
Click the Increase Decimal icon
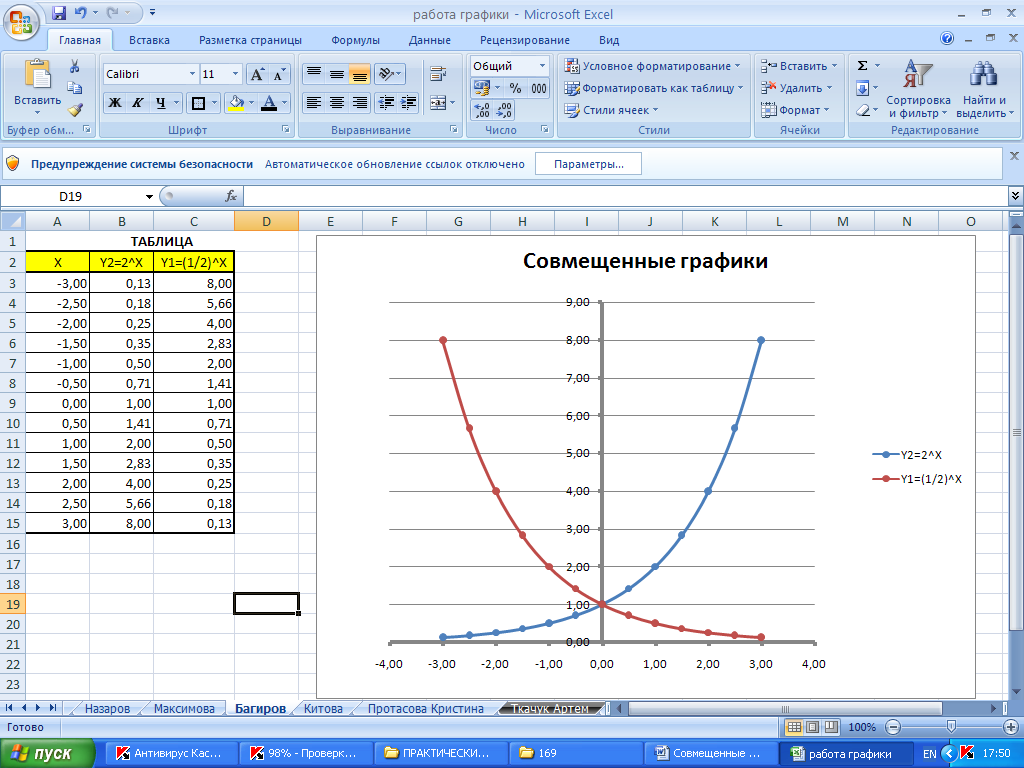pos(482,110)
